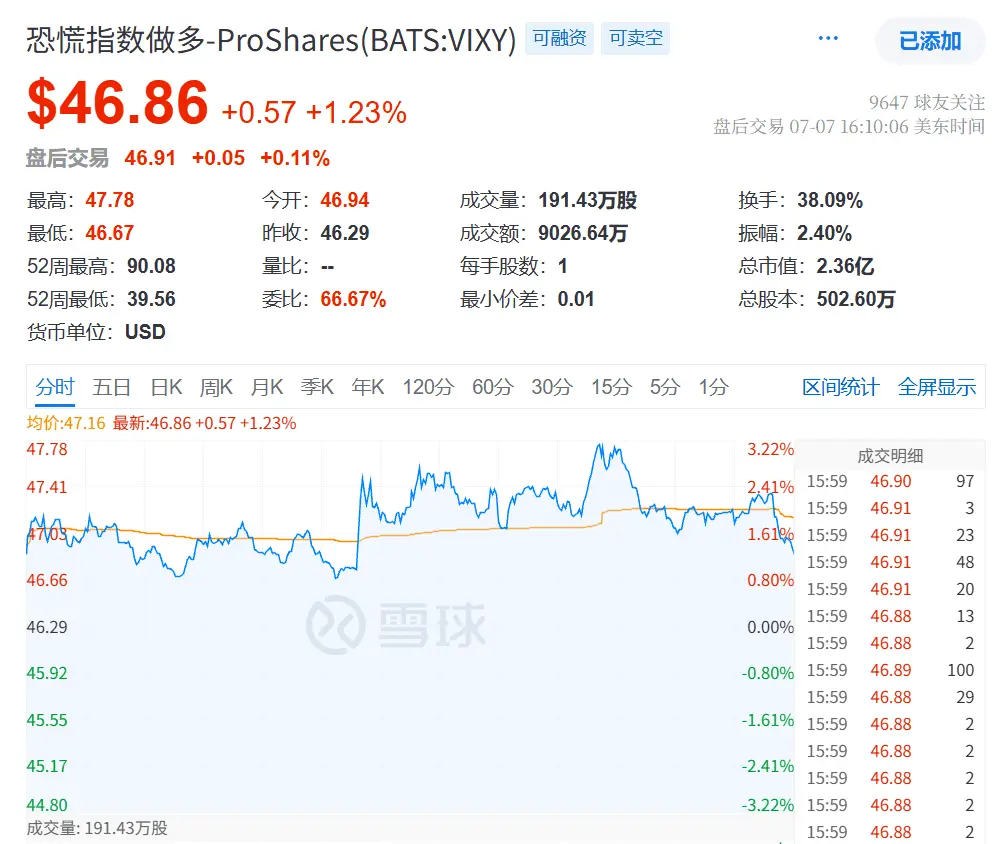The width and height of the screenshot is (1006, 844).
Task: Switch to the 120分 interval tab
Action: pos(429,387)
